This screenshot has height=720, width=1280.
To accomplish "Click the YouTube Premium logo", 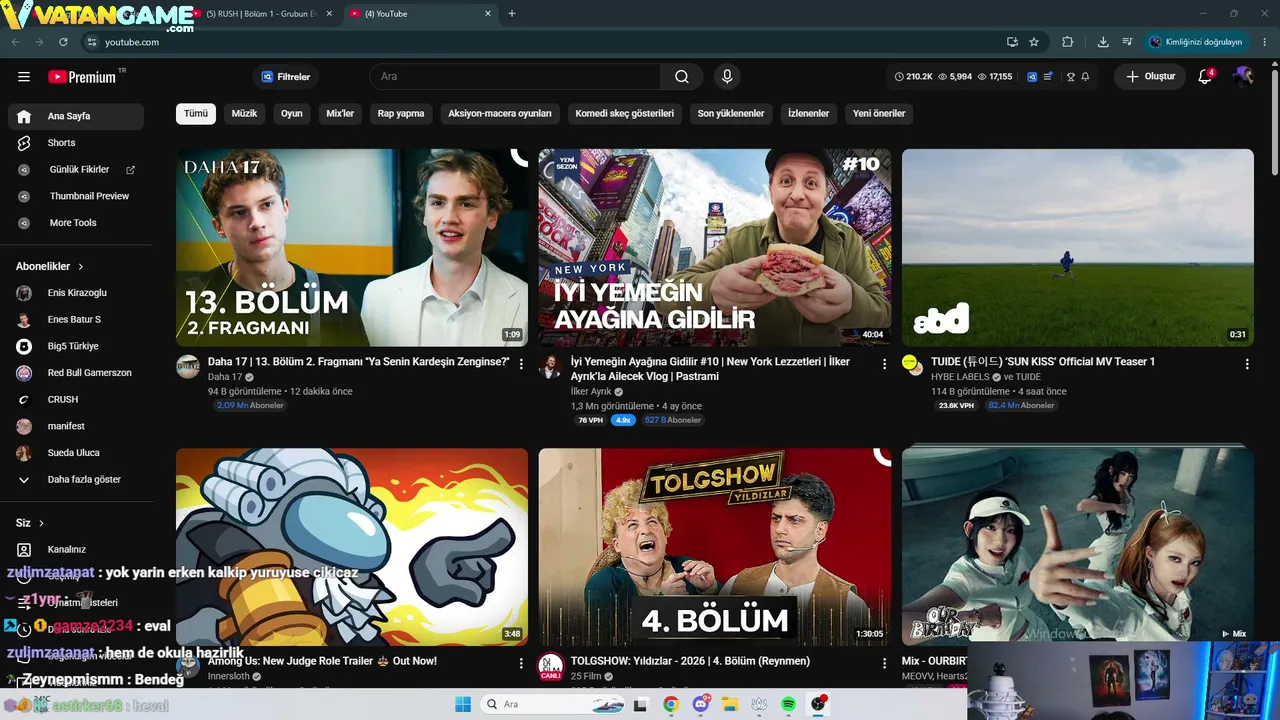I will pos(84,77).
